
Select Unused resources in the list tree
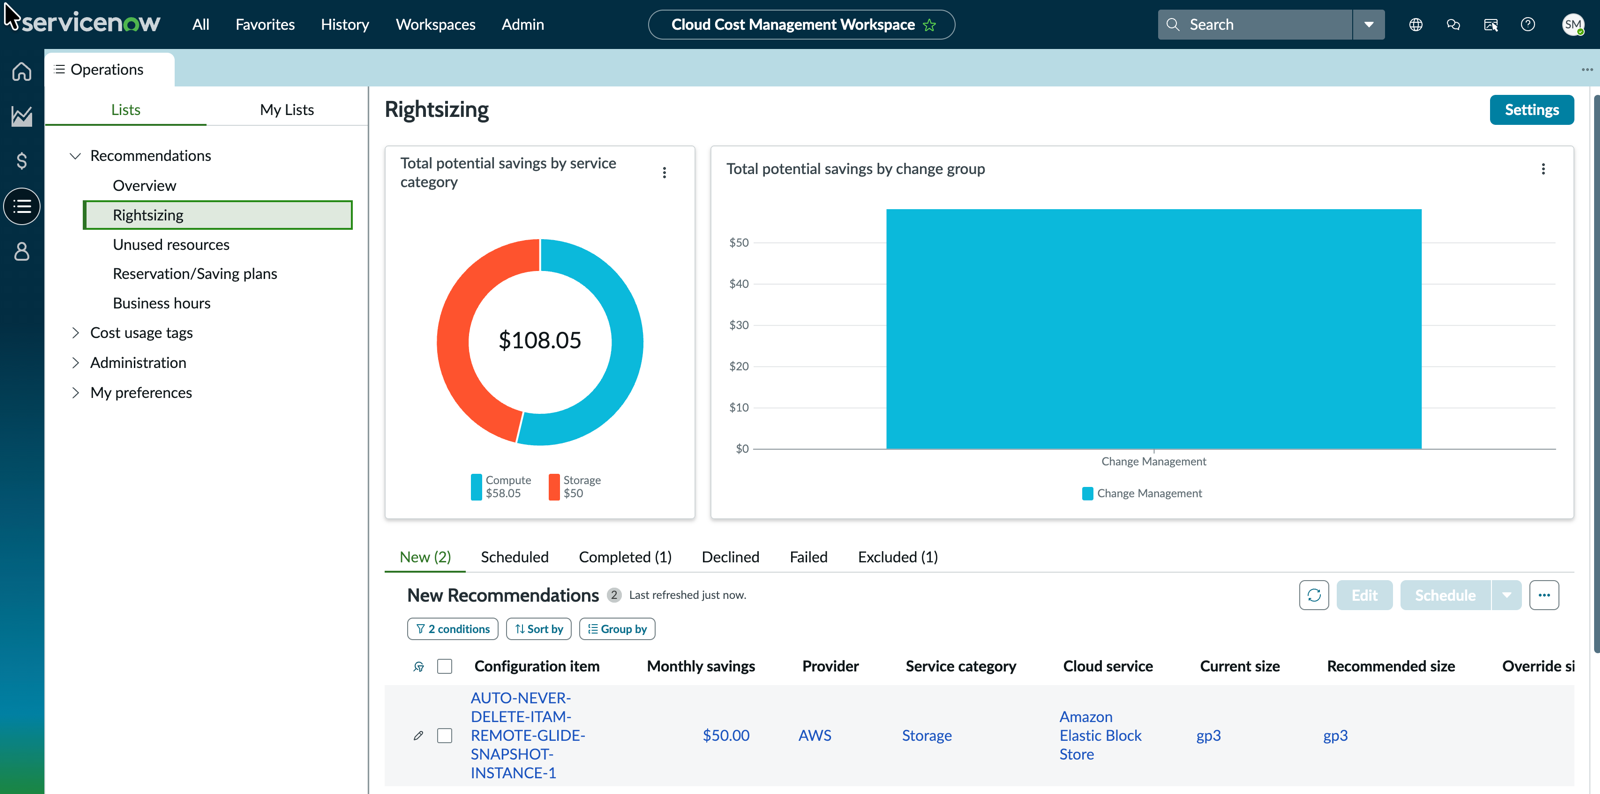[171, 245]
